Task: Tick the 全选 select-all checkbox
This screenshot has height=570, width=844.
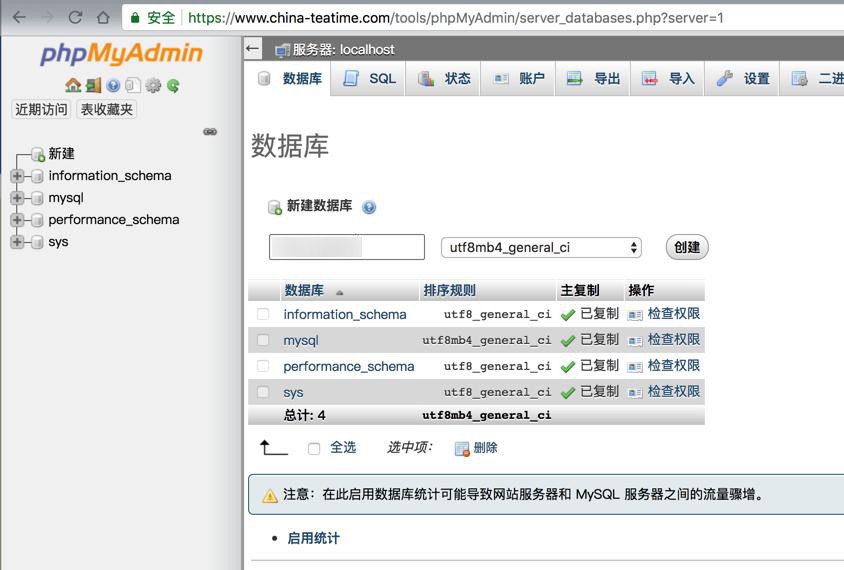Action: coord(314,448)
